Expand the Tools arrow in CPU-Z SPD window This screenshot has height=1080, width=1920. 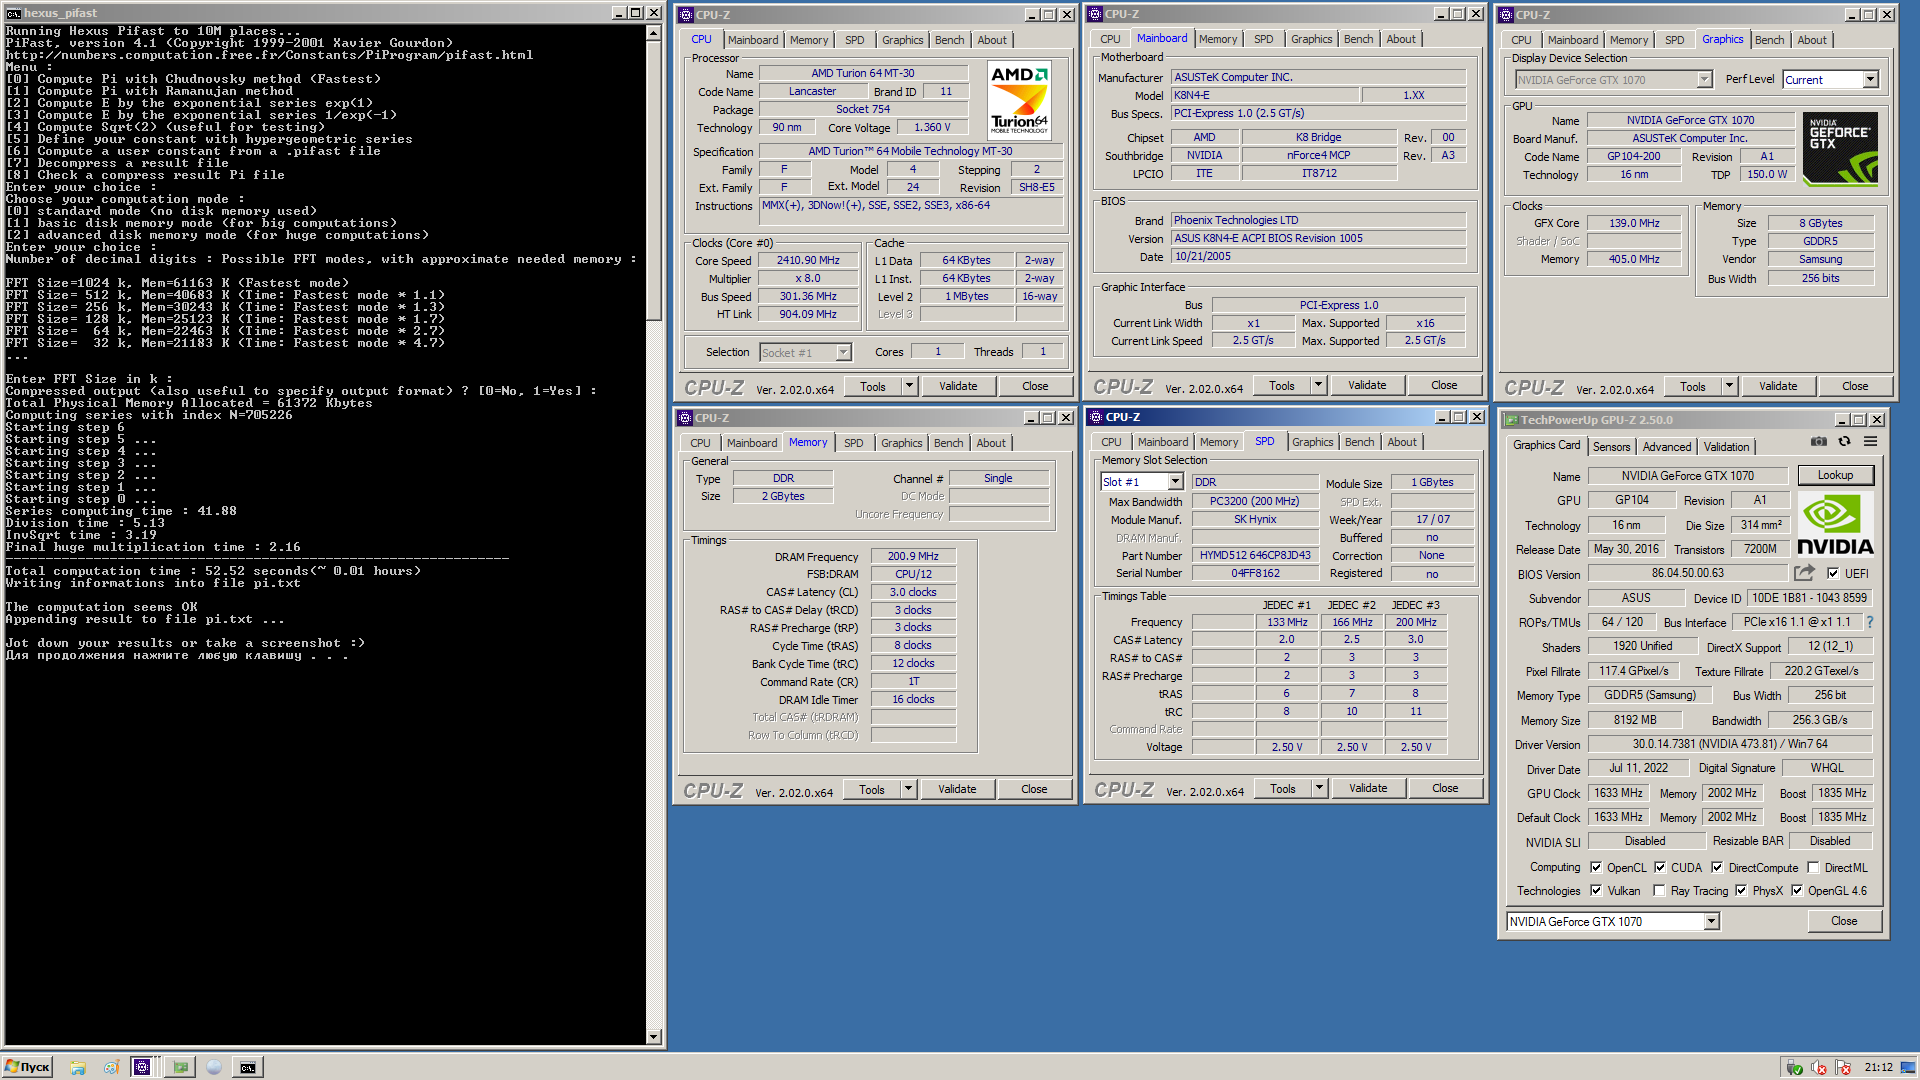pyautogui.click(x=1320, y=788)
